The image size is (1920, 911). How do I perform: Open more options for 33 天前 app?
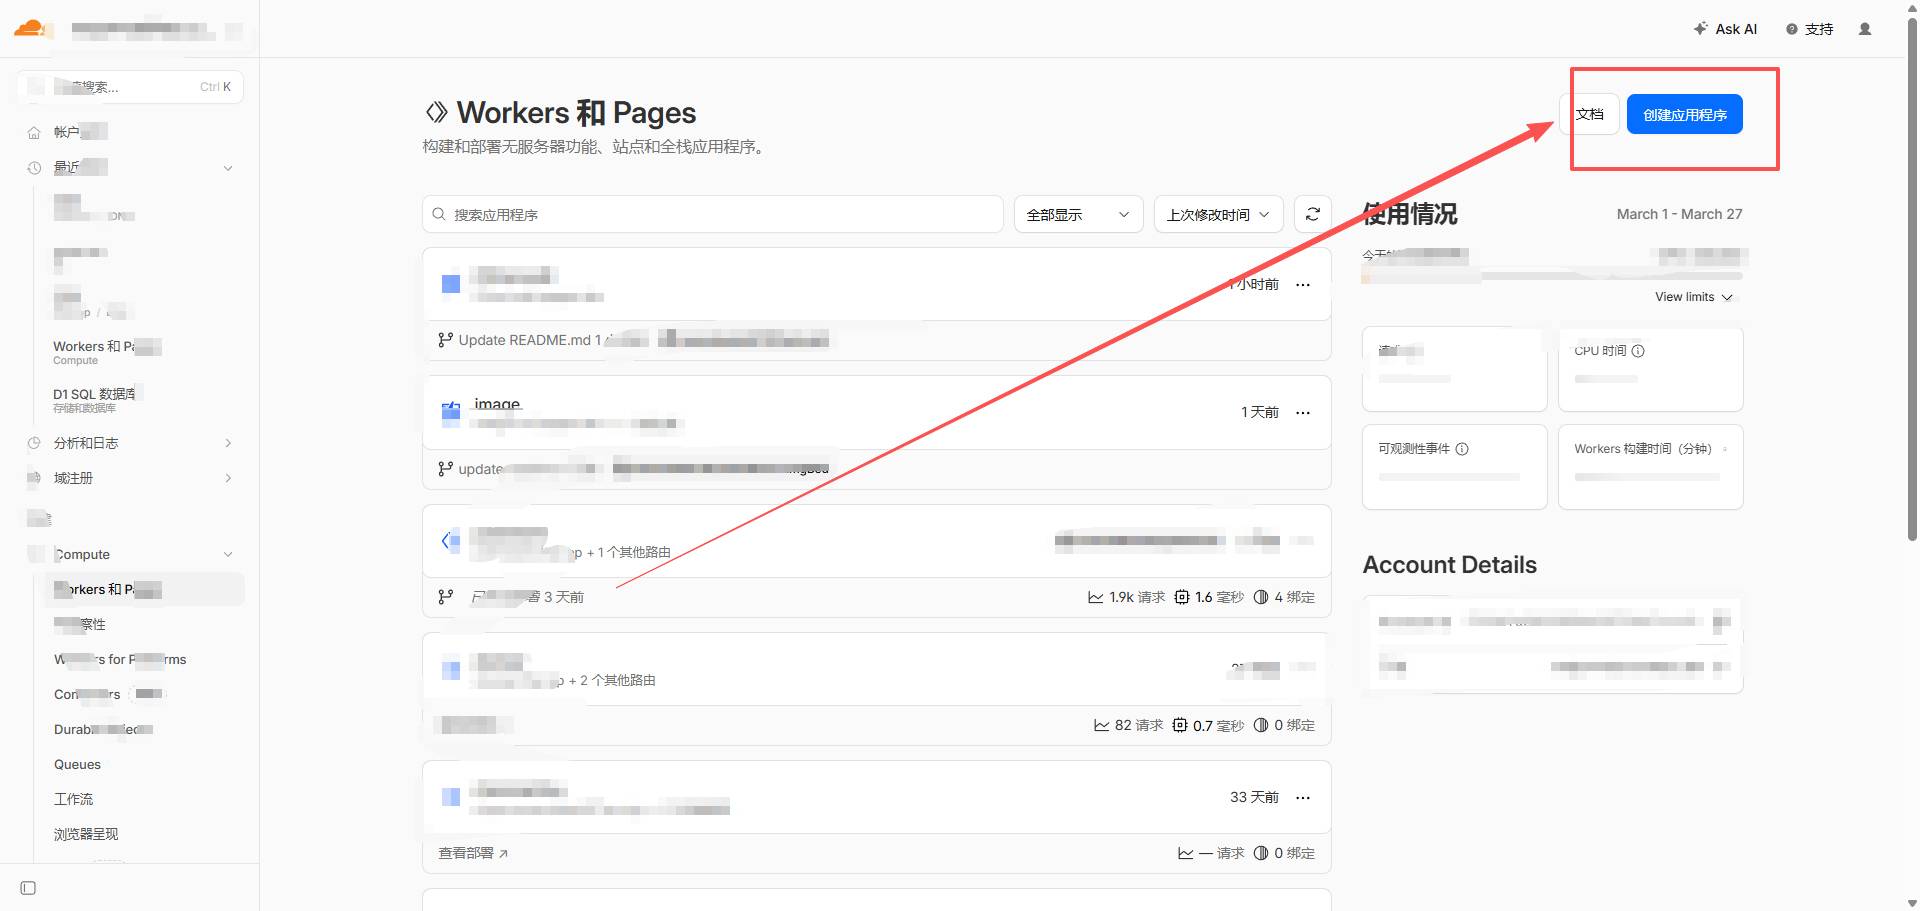point(1303,798)
